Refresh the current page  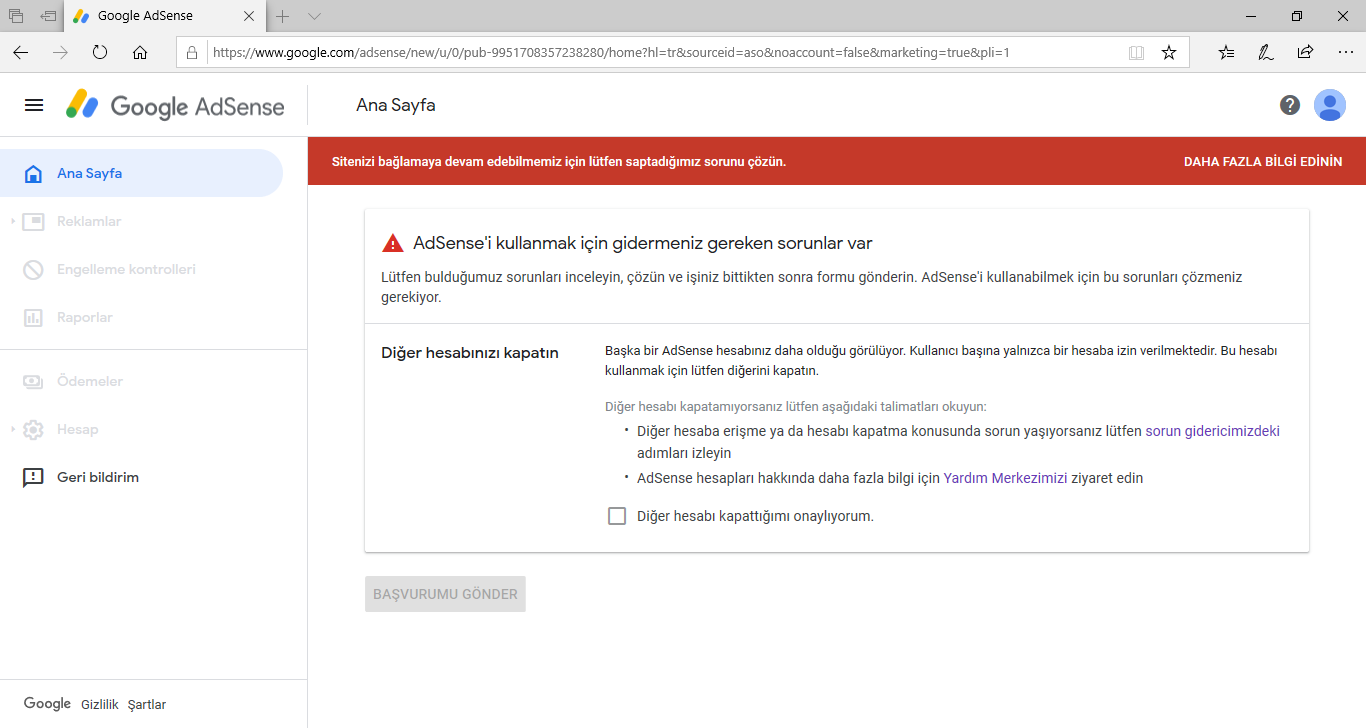[100, 53]
